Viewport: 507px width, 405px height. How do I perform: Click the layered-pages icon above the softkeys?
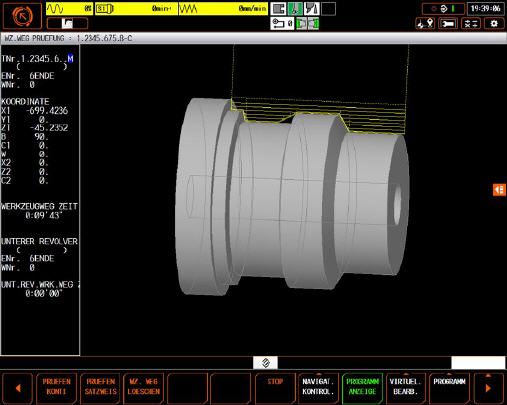(265, 363)
